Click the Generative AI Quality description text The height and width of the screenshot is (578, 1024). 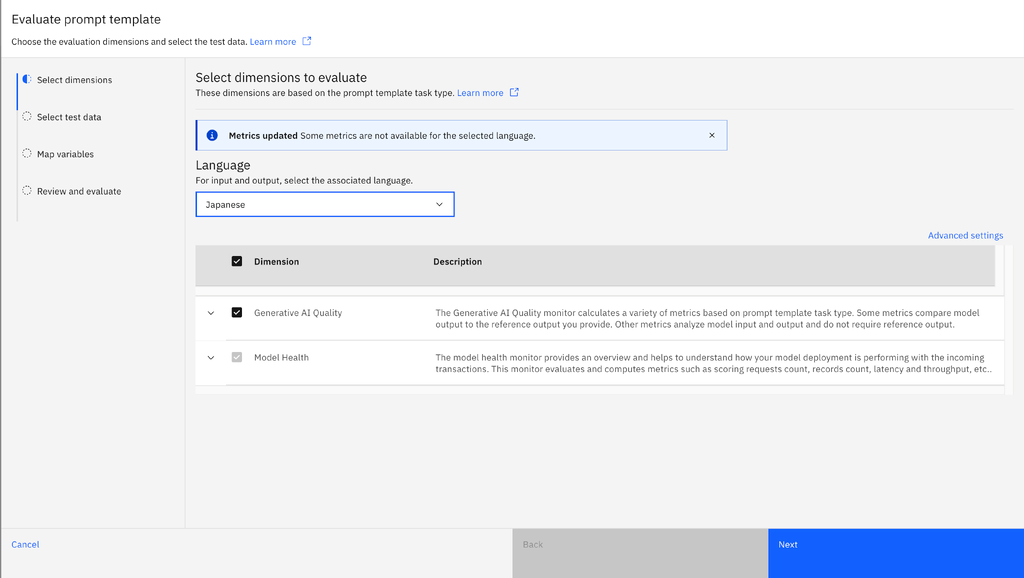(x=707, y=319)
